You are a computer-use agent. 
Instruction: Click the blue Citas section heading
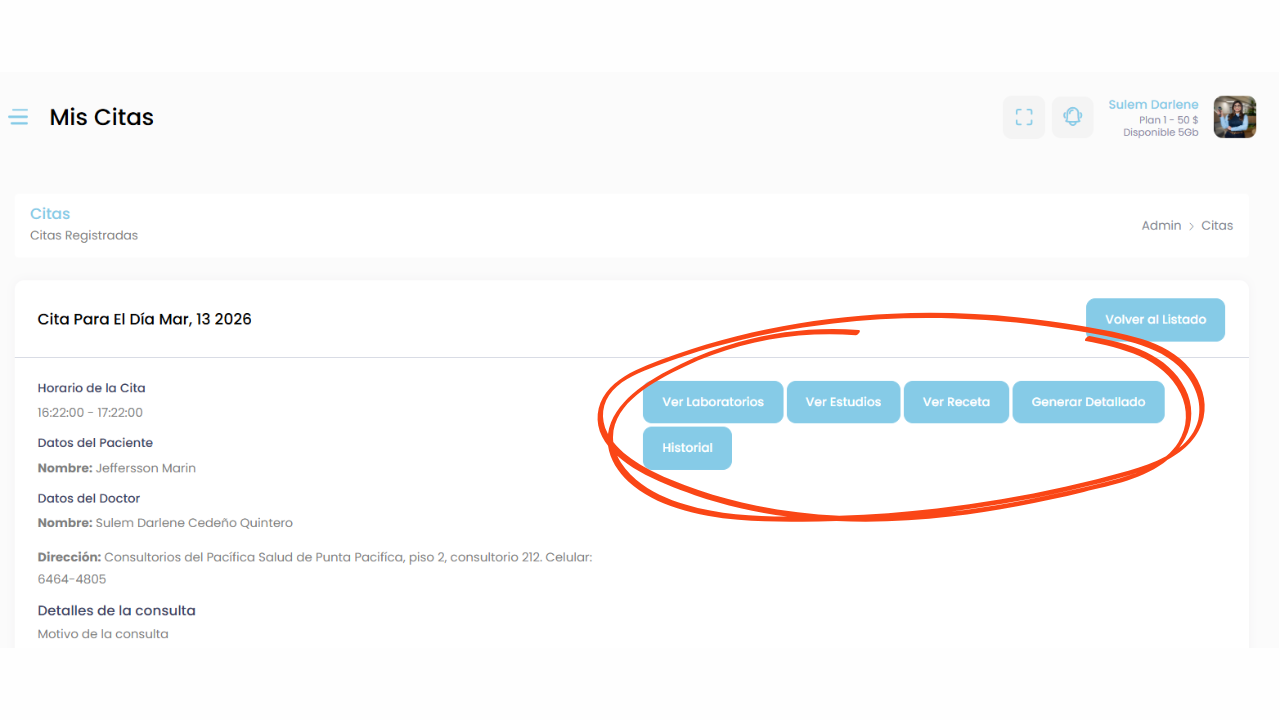pos(50,214)
